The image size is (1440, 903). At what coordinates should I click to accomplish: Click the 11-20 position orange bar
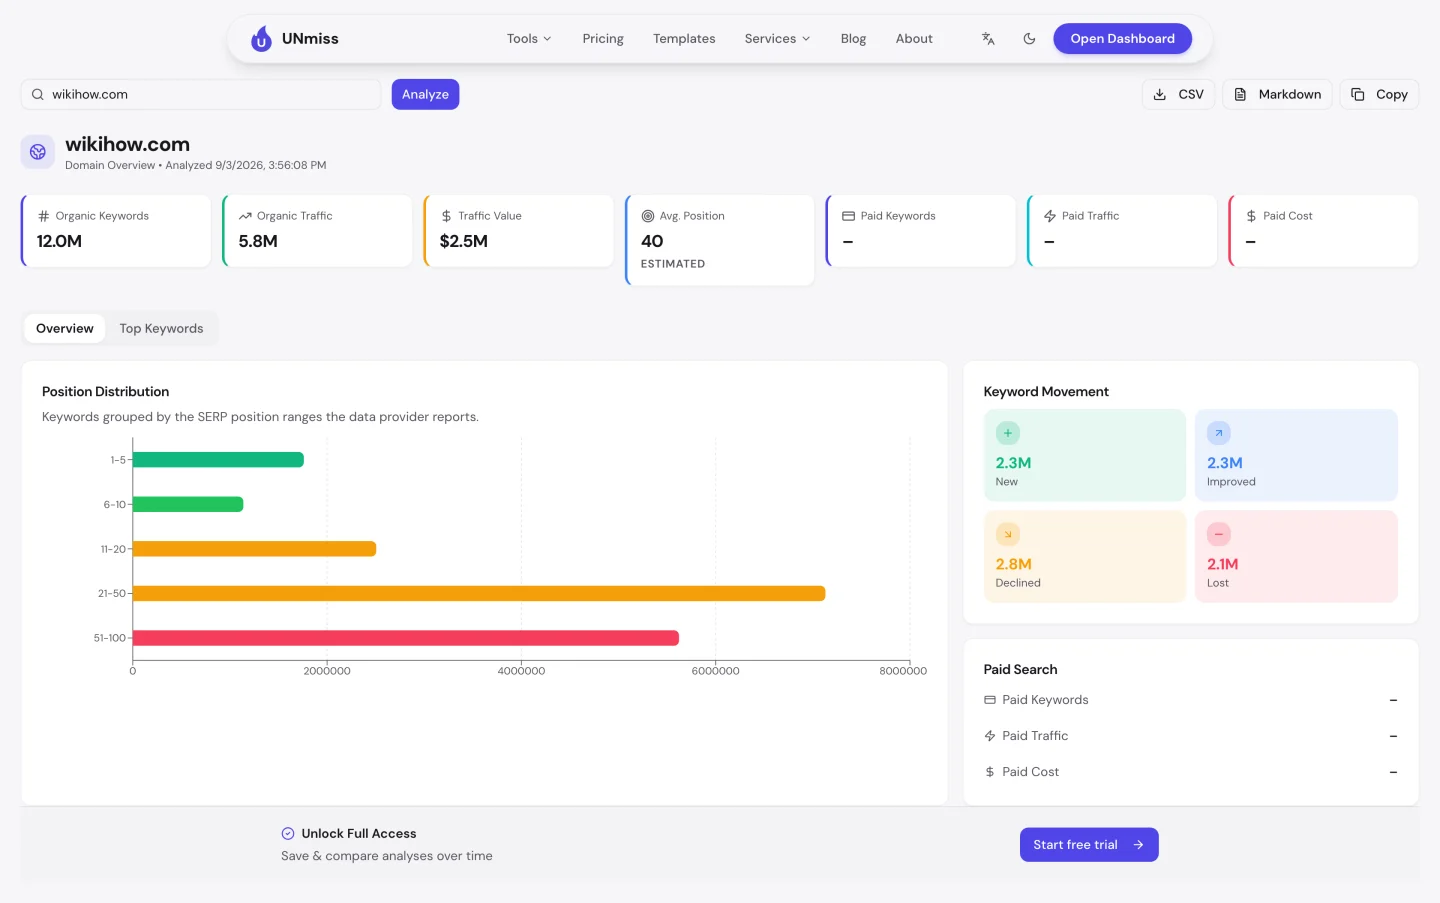click(x=254, y=549)
